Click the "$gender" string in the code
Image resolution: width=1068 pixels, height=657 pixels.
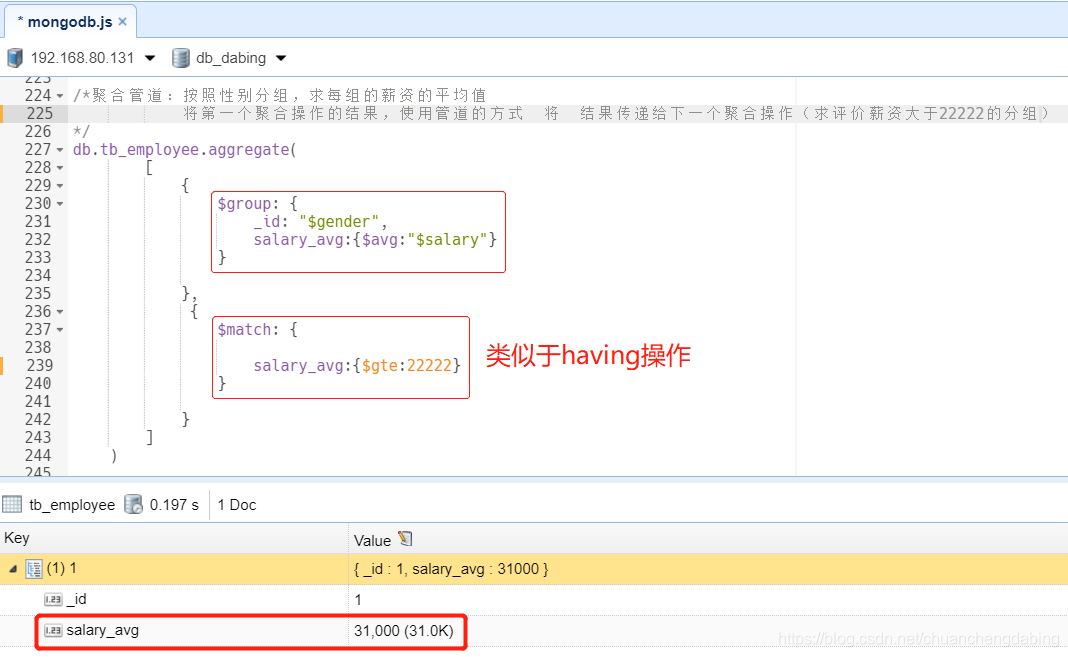coord(339,222)
